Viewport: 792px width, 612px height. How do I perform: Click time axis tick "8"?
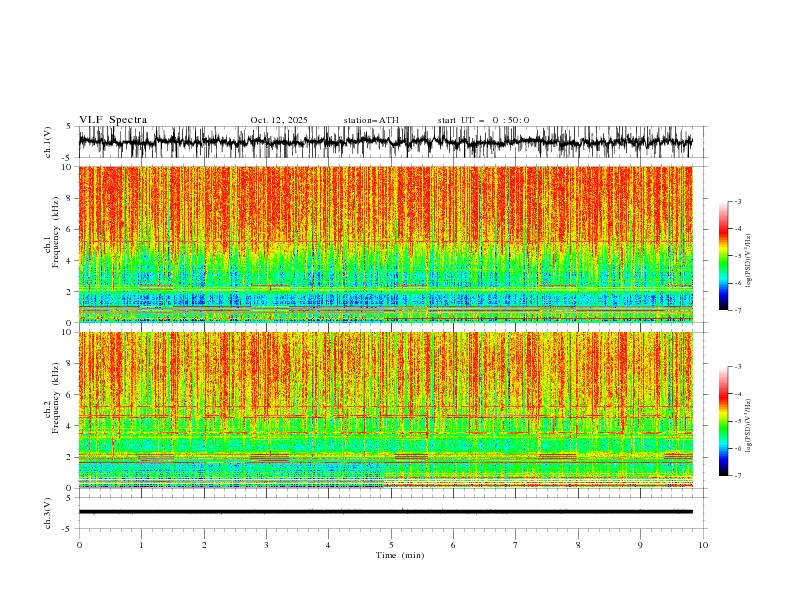click(578, 545)
